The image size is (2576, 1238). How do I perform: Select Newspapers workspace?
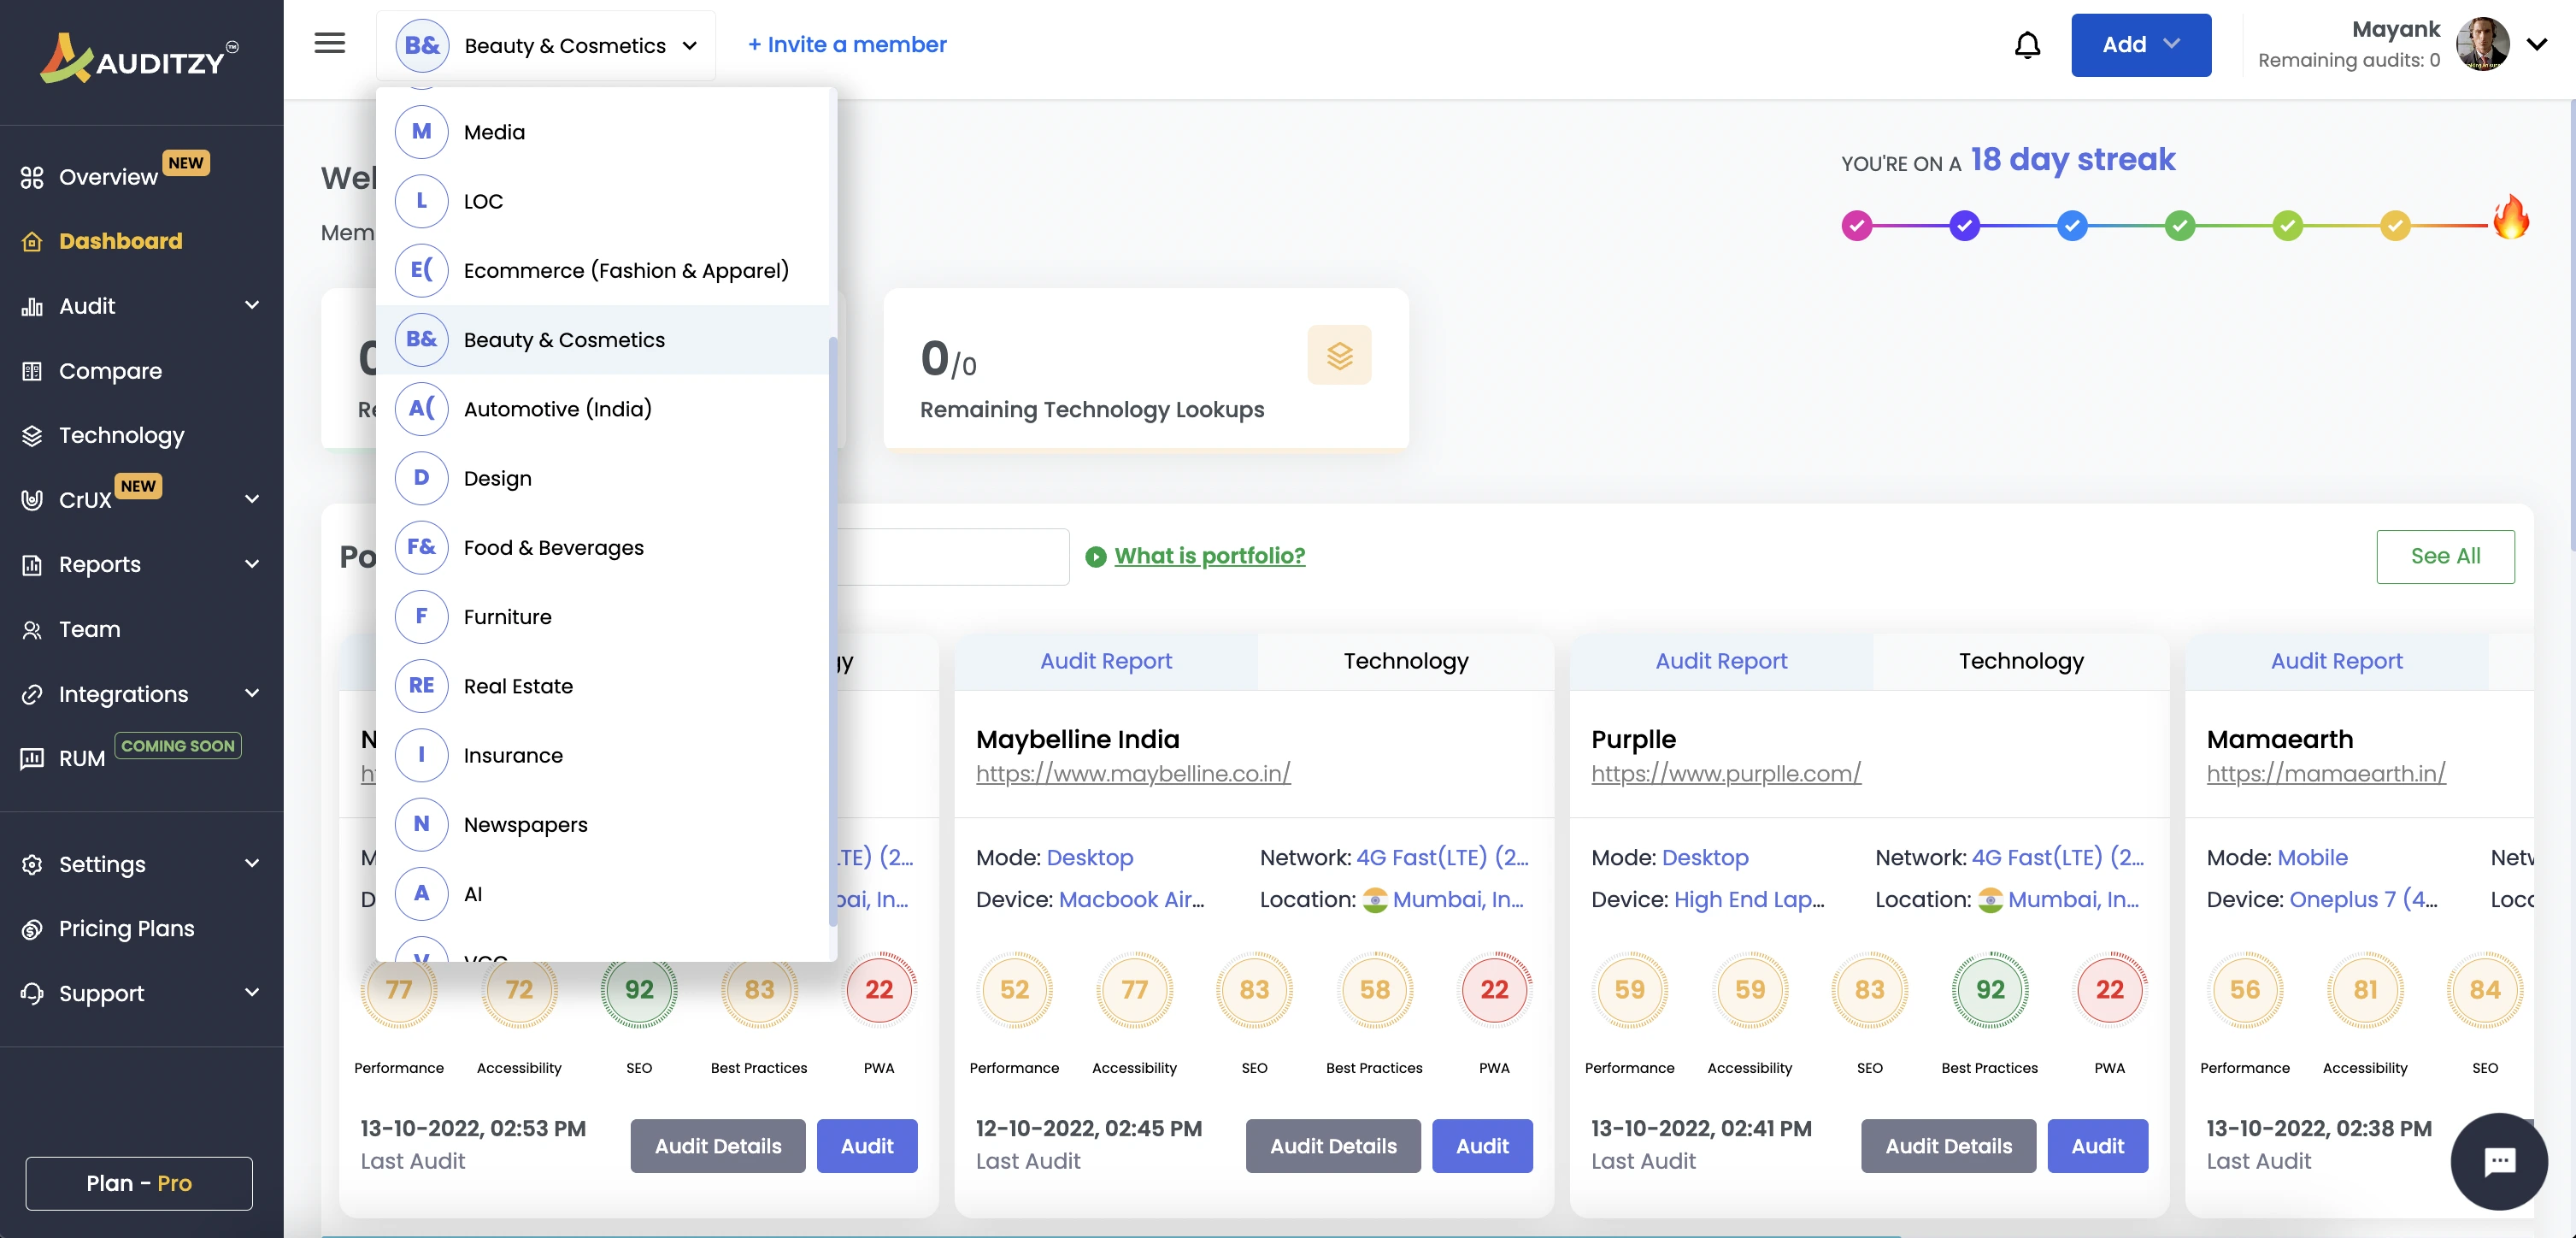coord(602,824)
